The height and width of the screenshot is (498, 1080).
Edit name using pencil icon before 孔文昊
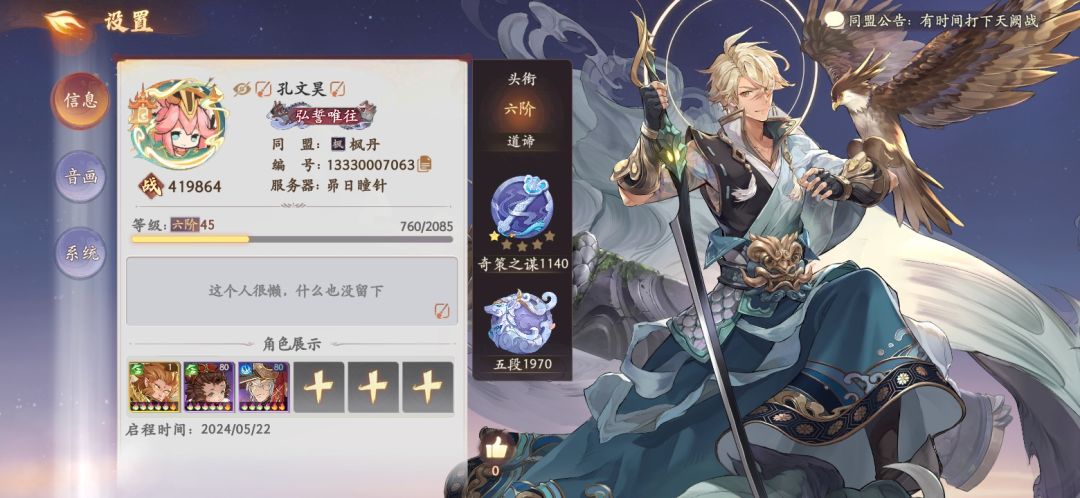click(x=264, y=89)
